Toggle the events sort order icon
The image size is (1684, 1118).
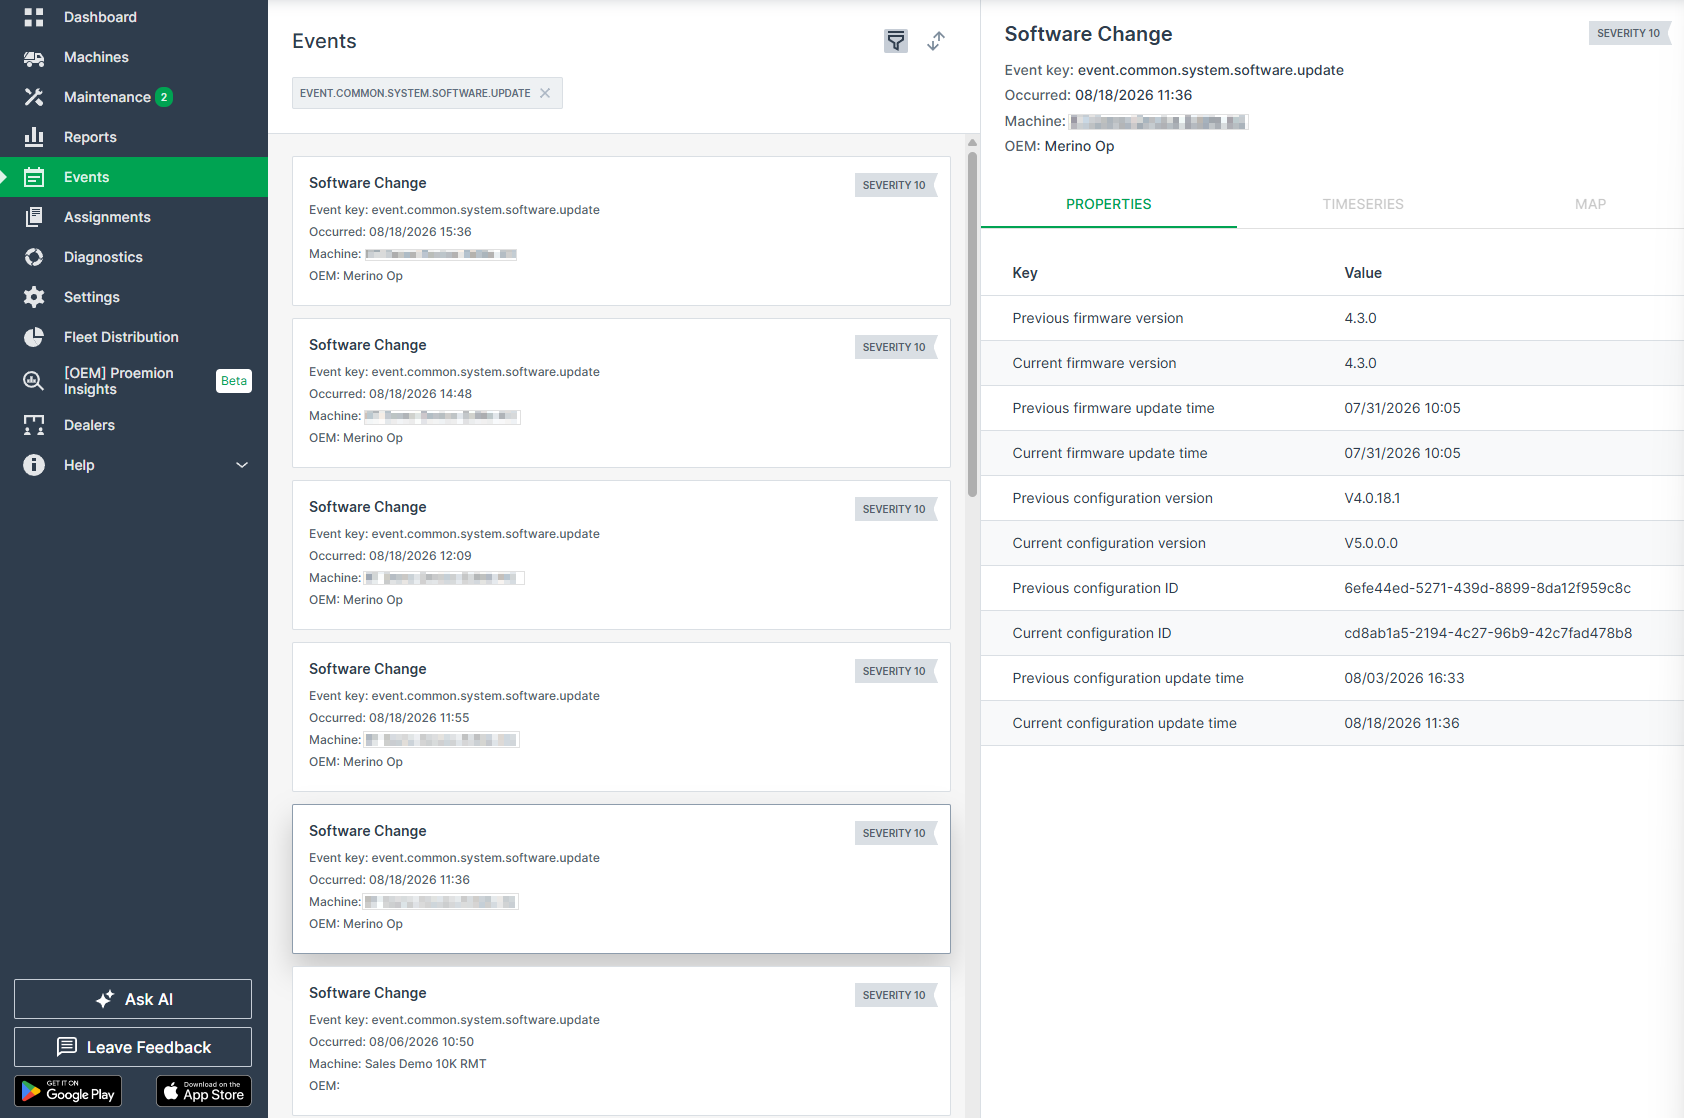click(x=936, y=41)
